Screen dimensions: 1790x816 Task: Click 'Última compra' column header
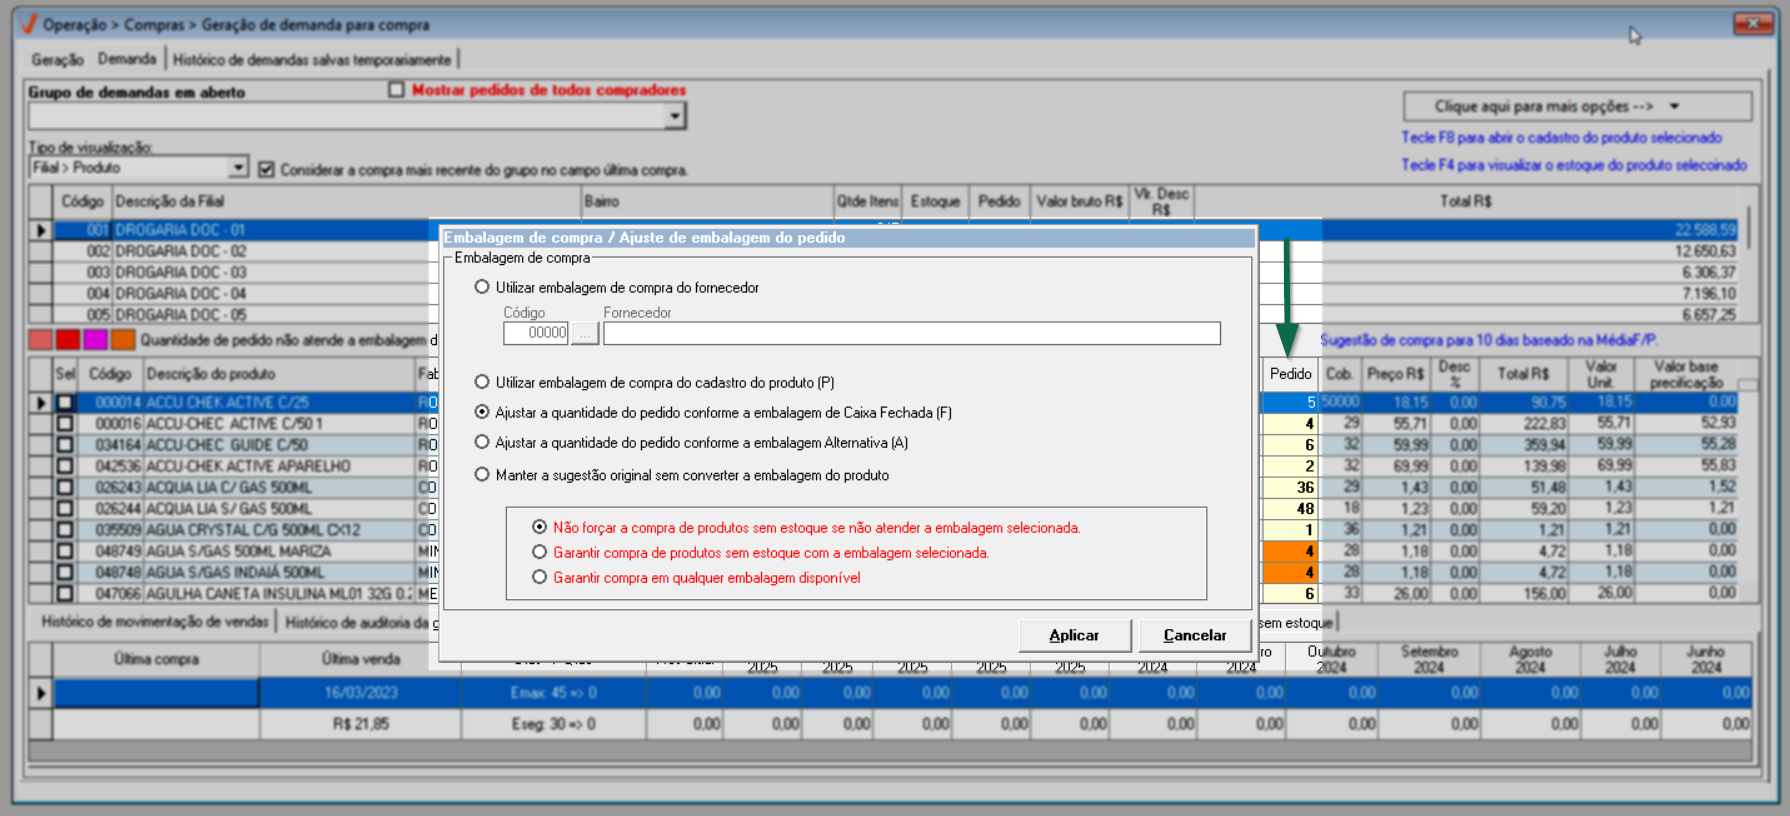pyautogui.click(x=156, y=659)
